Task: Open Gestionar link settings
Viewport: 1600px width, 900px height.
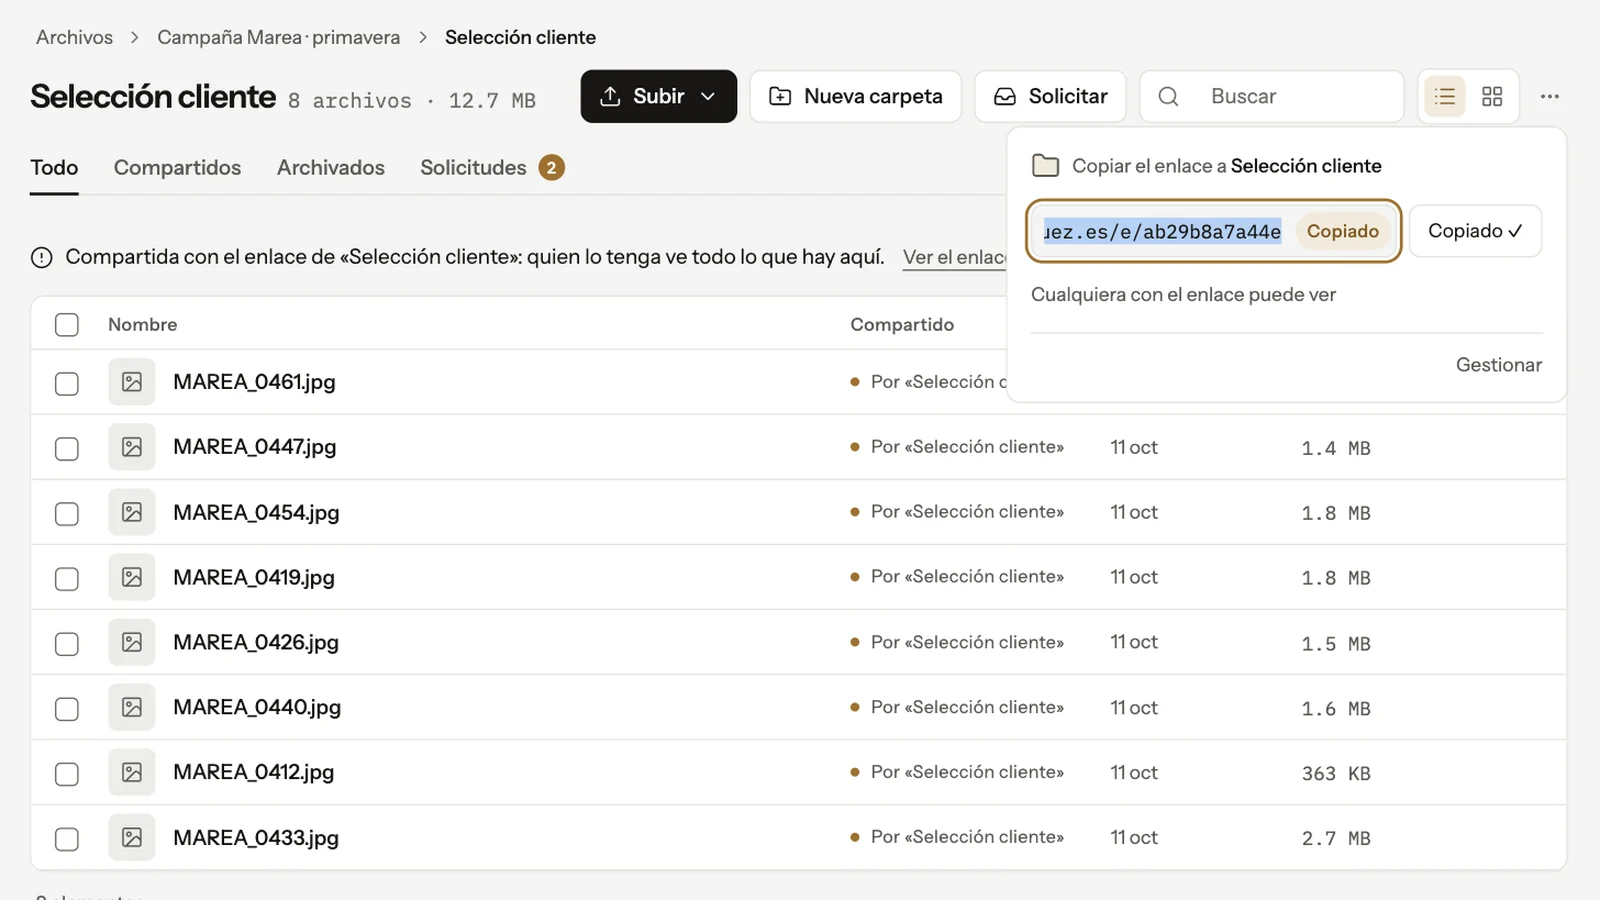Action: tap(1498, 365)
